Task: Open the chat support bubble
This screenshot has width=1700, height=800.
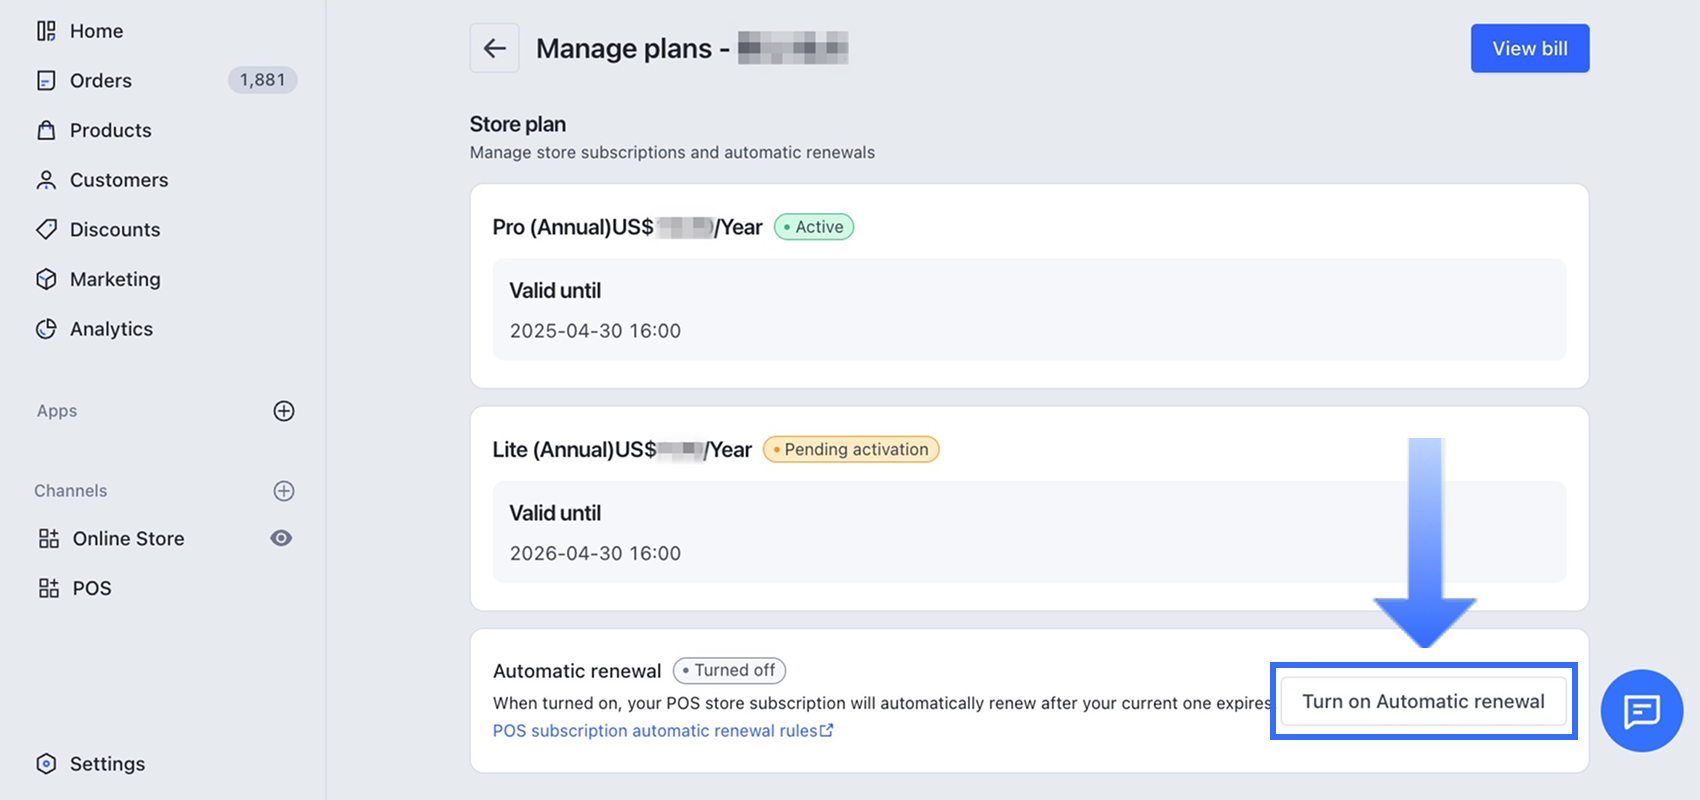Action: coord(1641,711)
